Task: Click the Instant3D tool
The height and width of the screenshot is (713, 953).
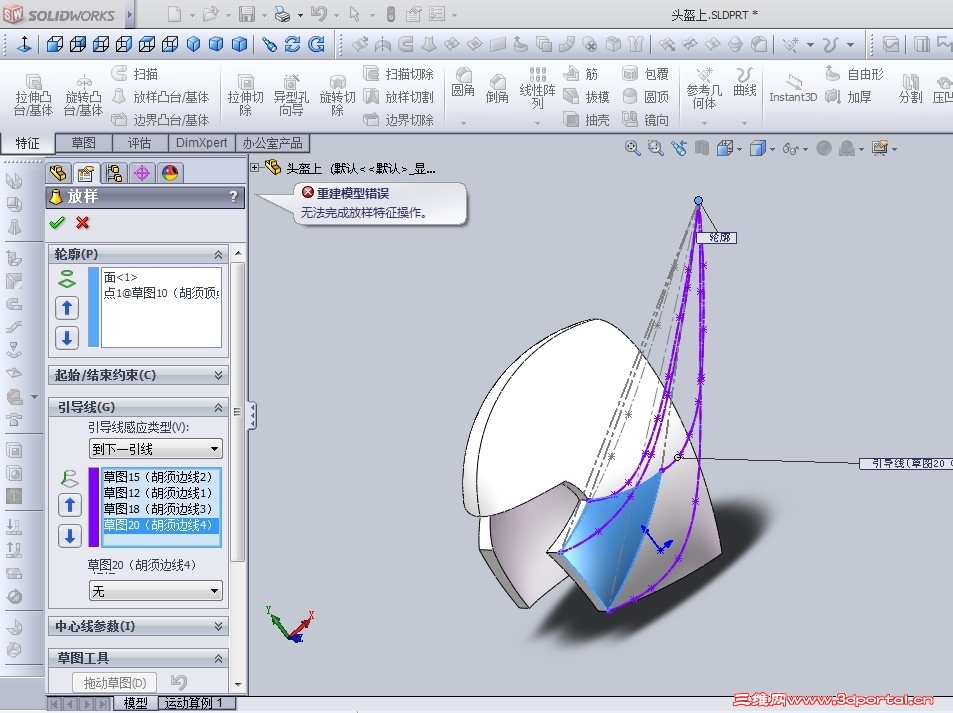Action: (793, 89)
